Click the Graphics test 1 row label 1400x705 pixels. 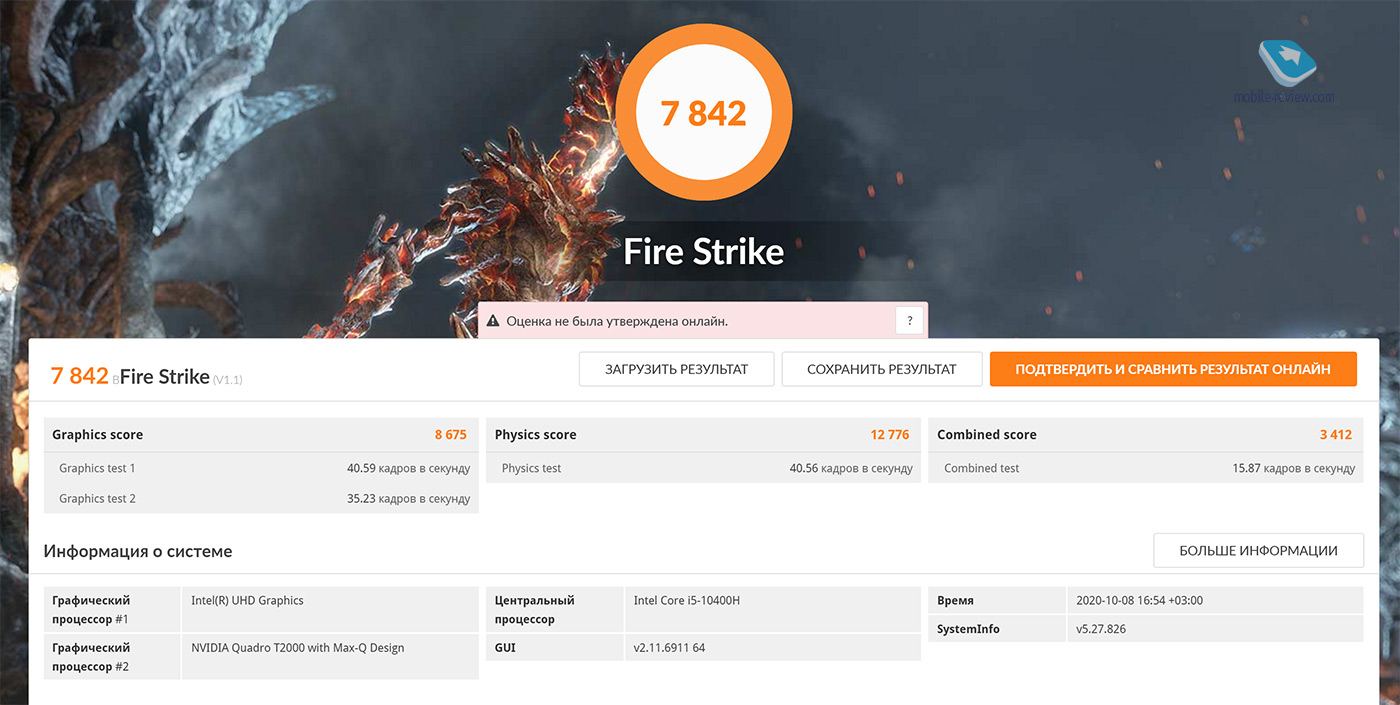97,468
